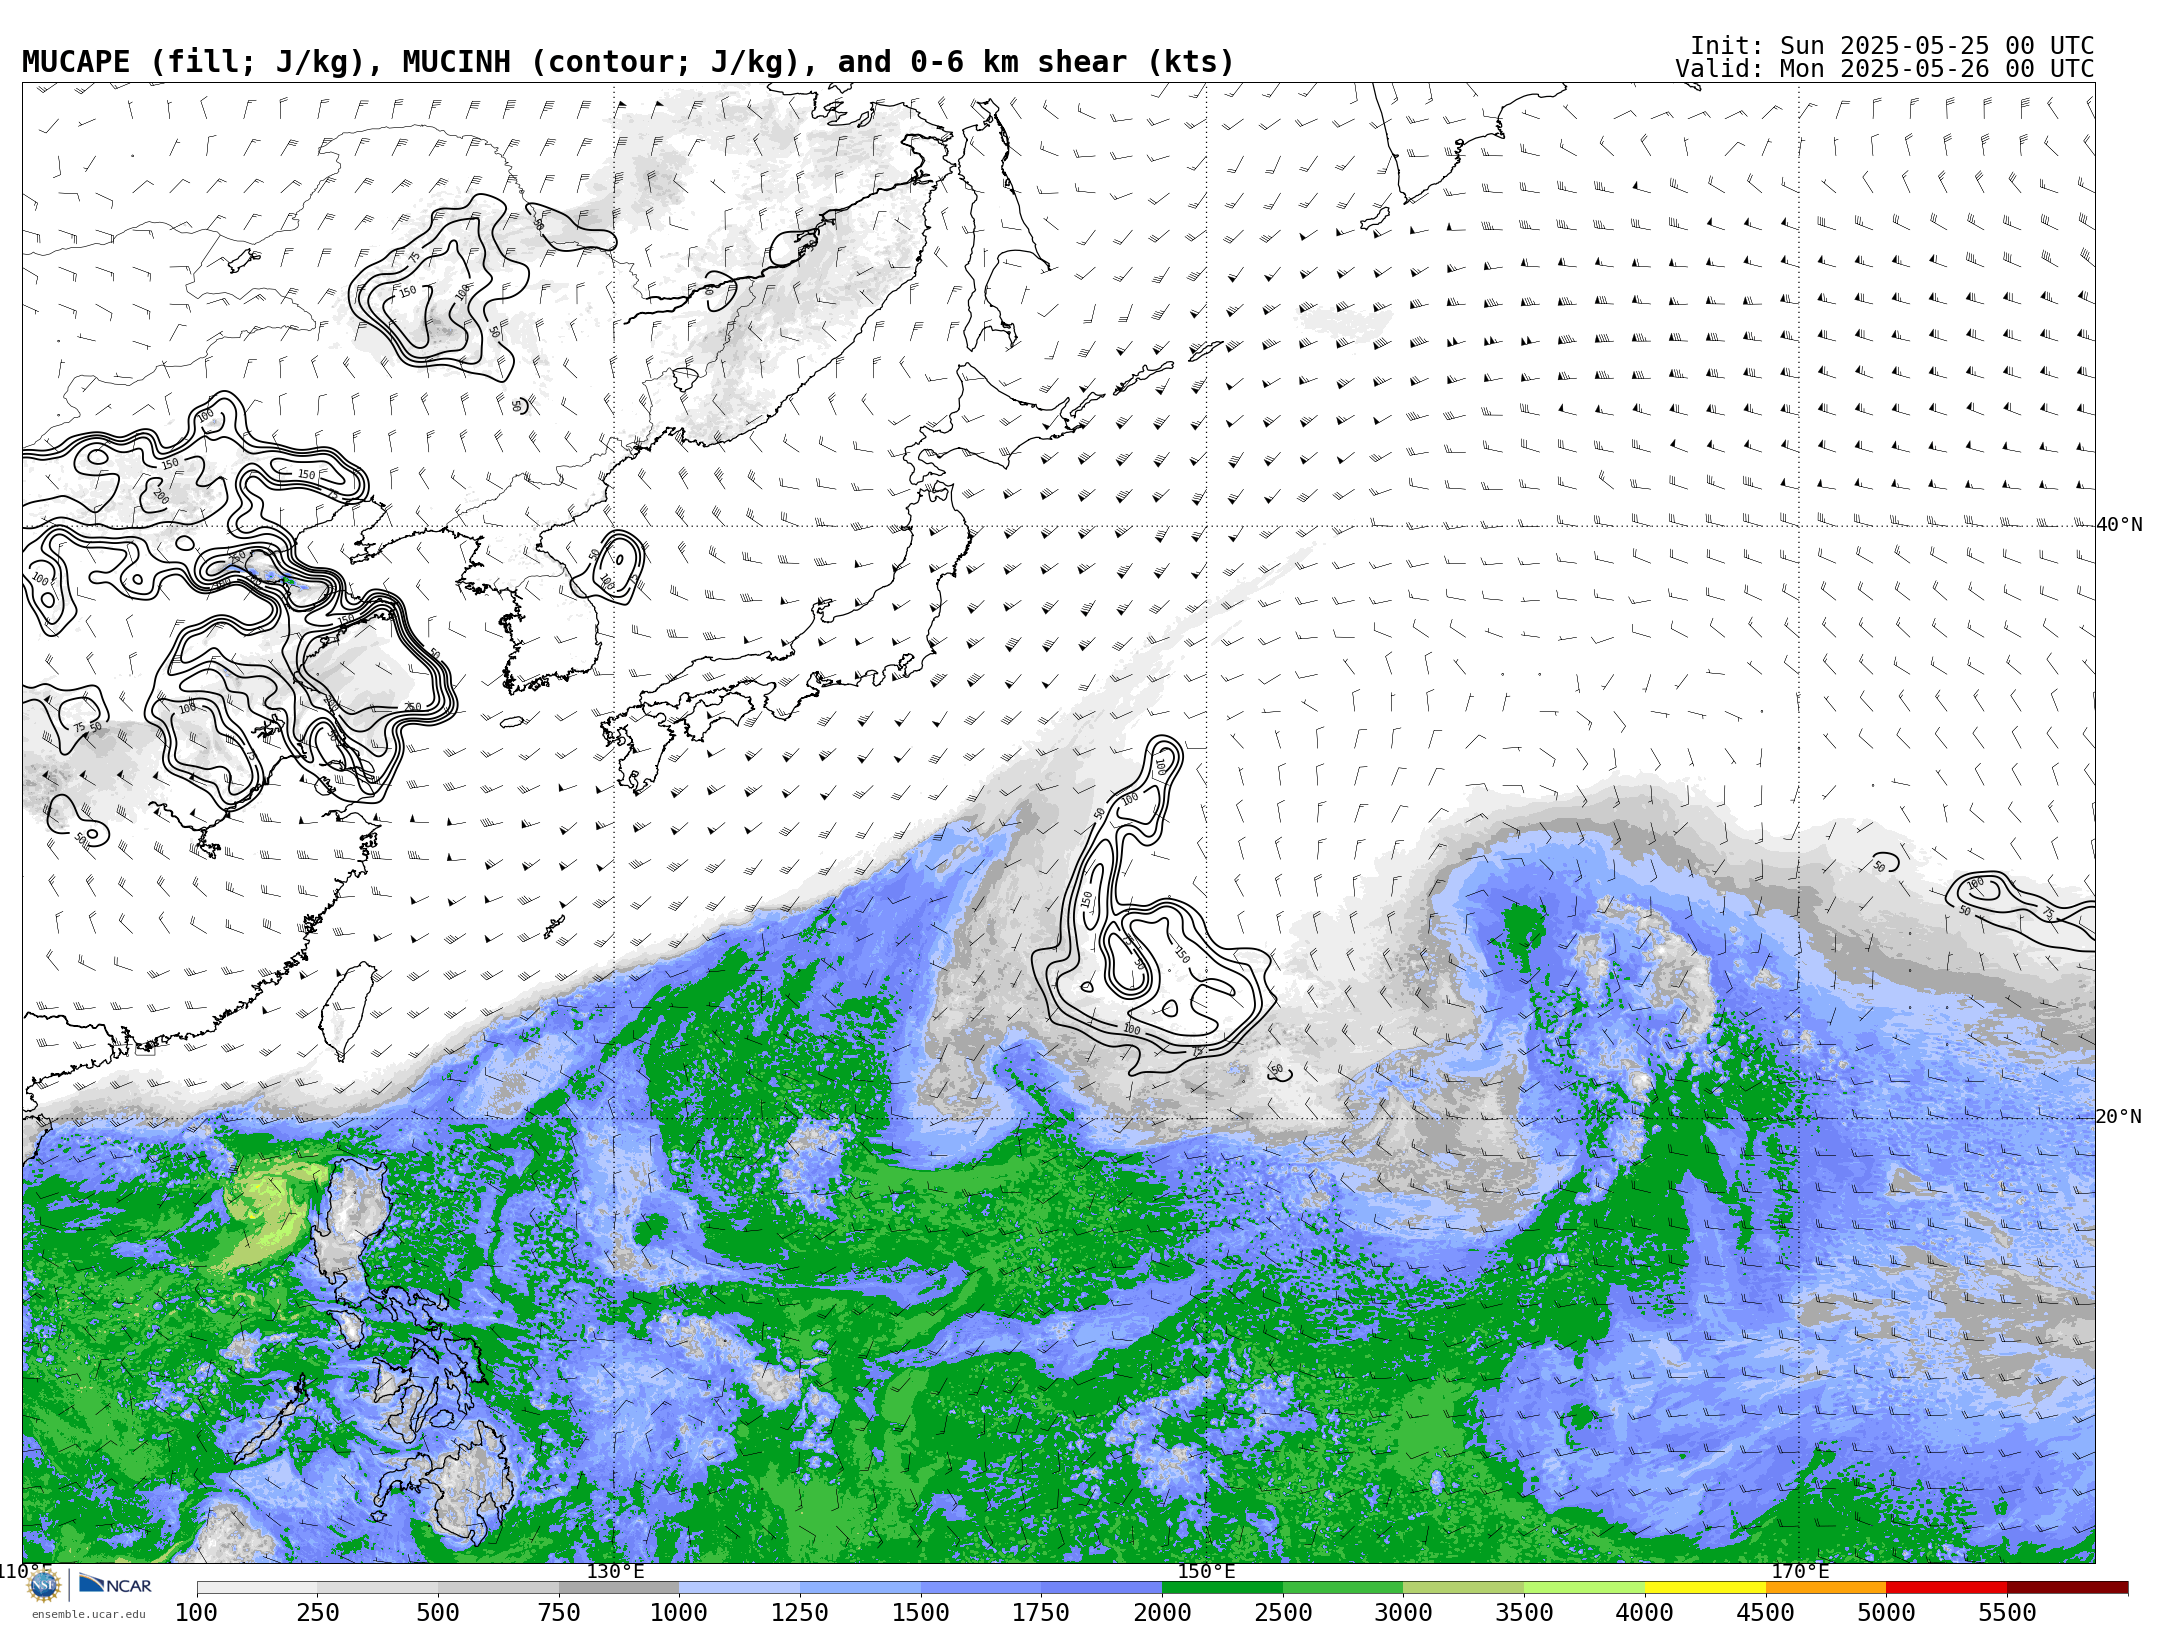
Task: Pick the dark red swatch above 5500
Action: click(x=2068, y=1588)
